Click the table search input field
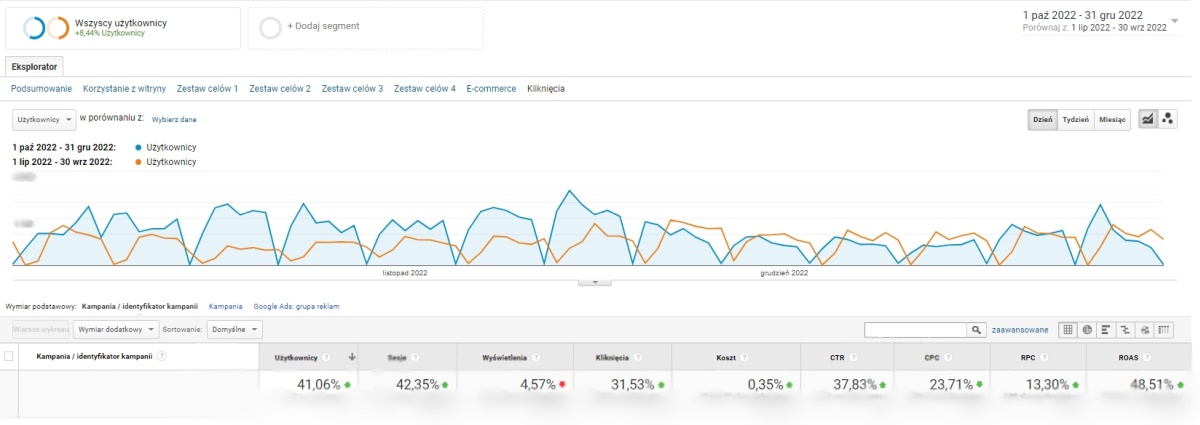The width and height of the screenshot is (1200, 425). tap(915, 329)
